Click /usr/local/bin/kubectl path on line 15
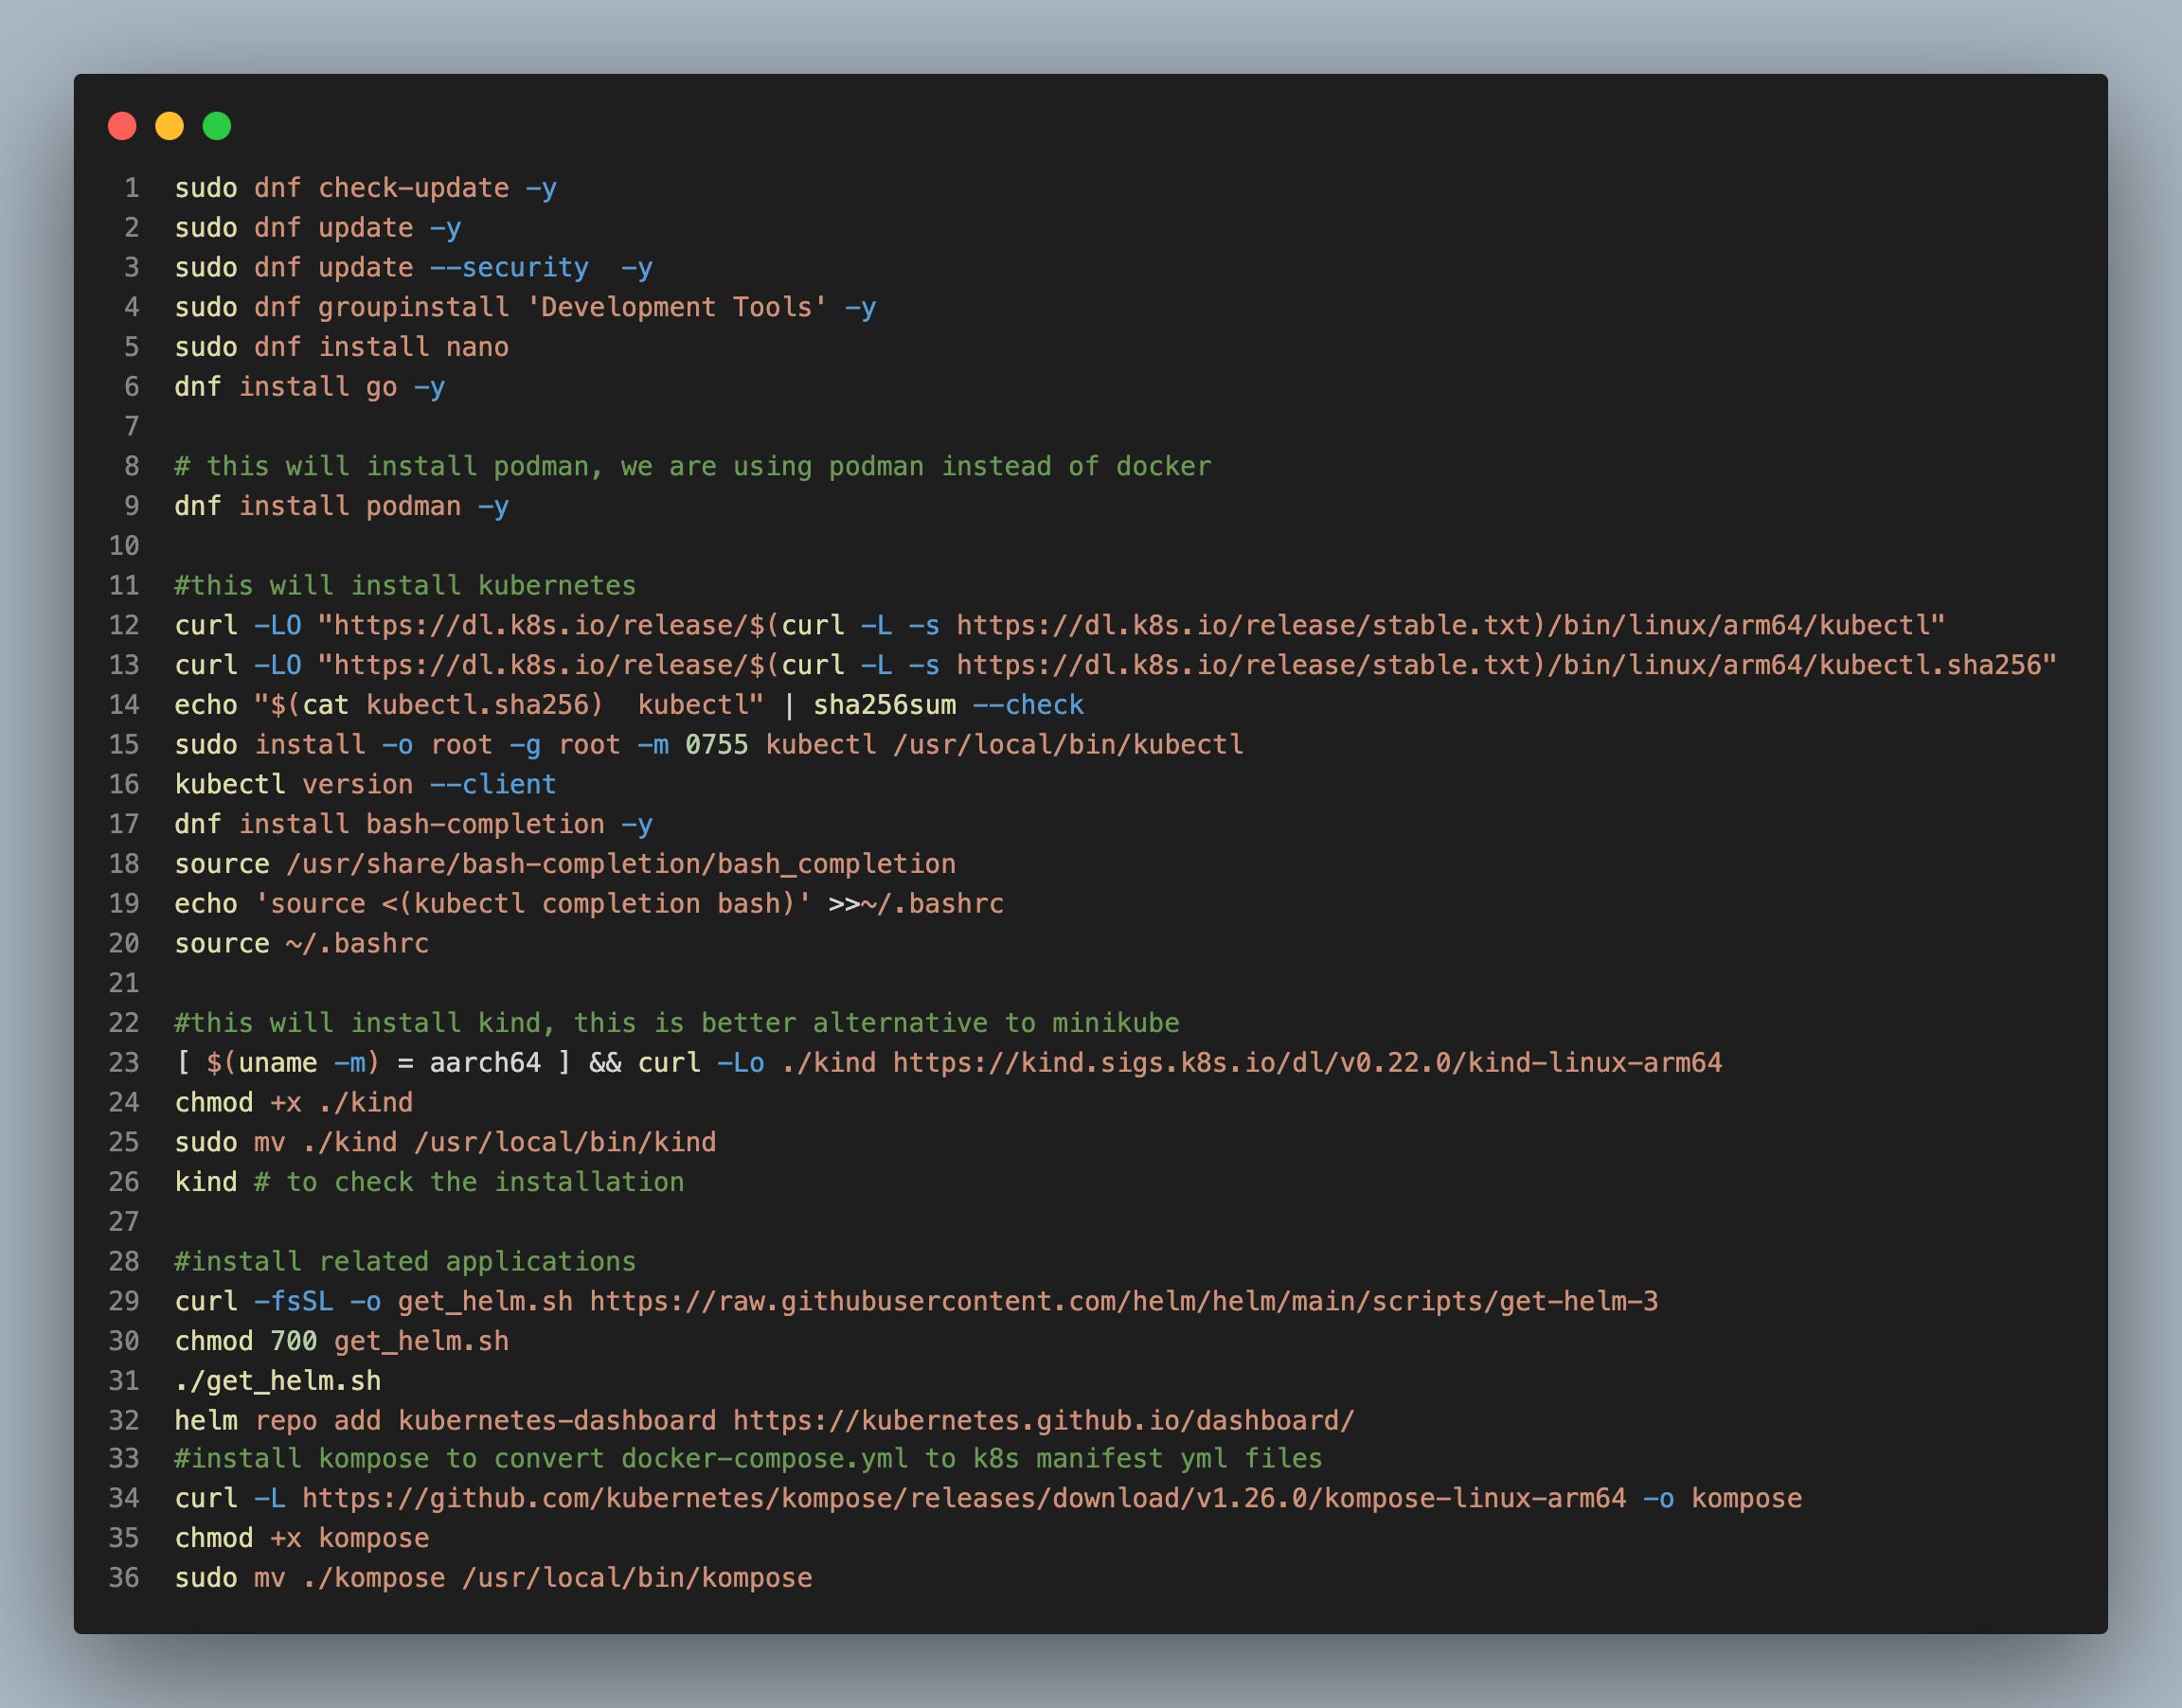Screen dimensions: 2182x1708 [1068, 744]
